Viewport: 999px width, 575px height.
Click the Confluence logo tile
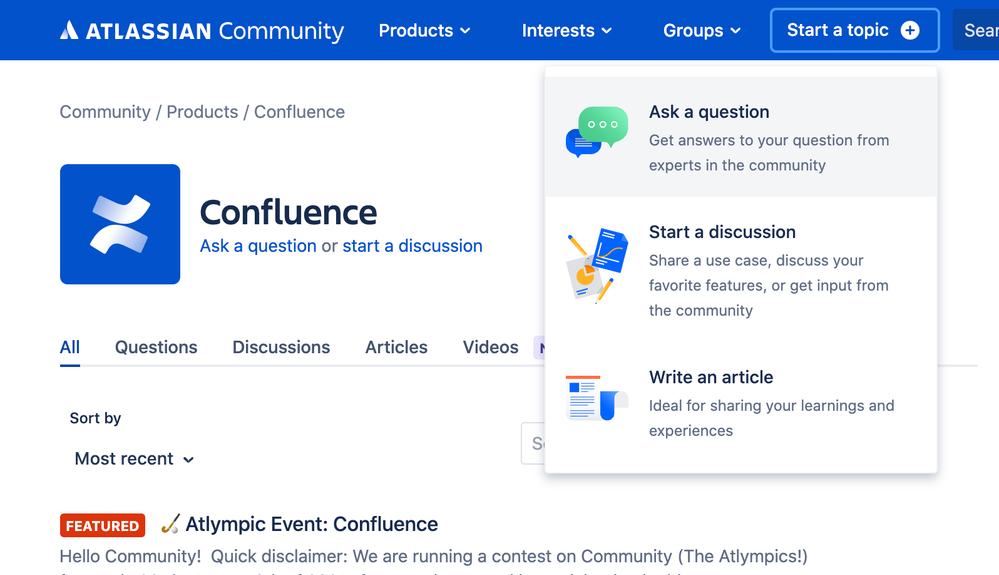120,224
